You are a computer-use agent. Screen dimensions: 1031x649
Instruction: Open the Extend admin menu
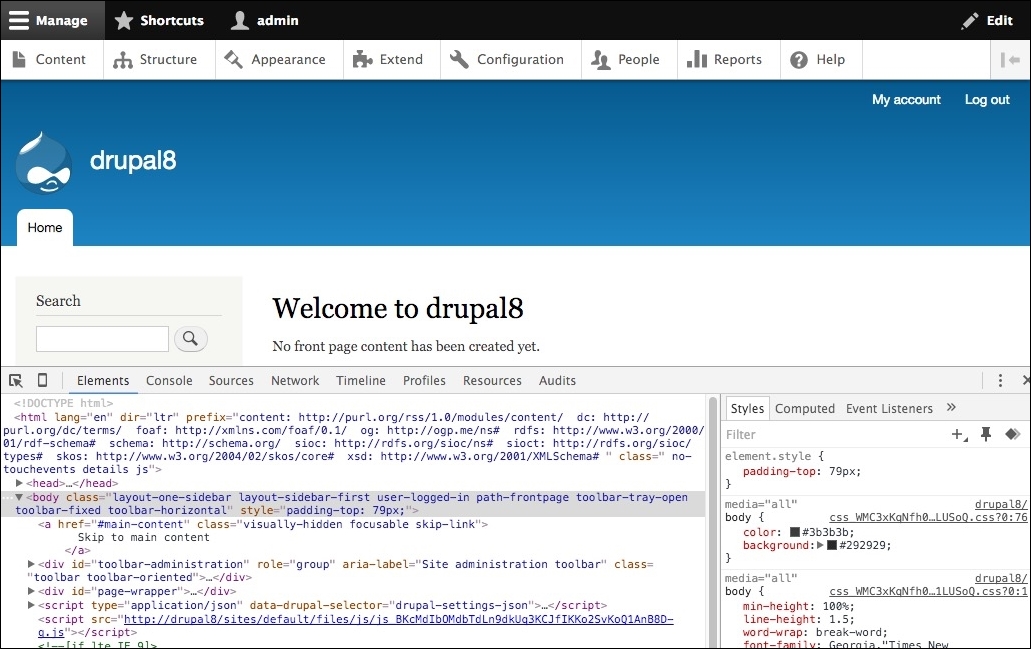pos(392,60)
